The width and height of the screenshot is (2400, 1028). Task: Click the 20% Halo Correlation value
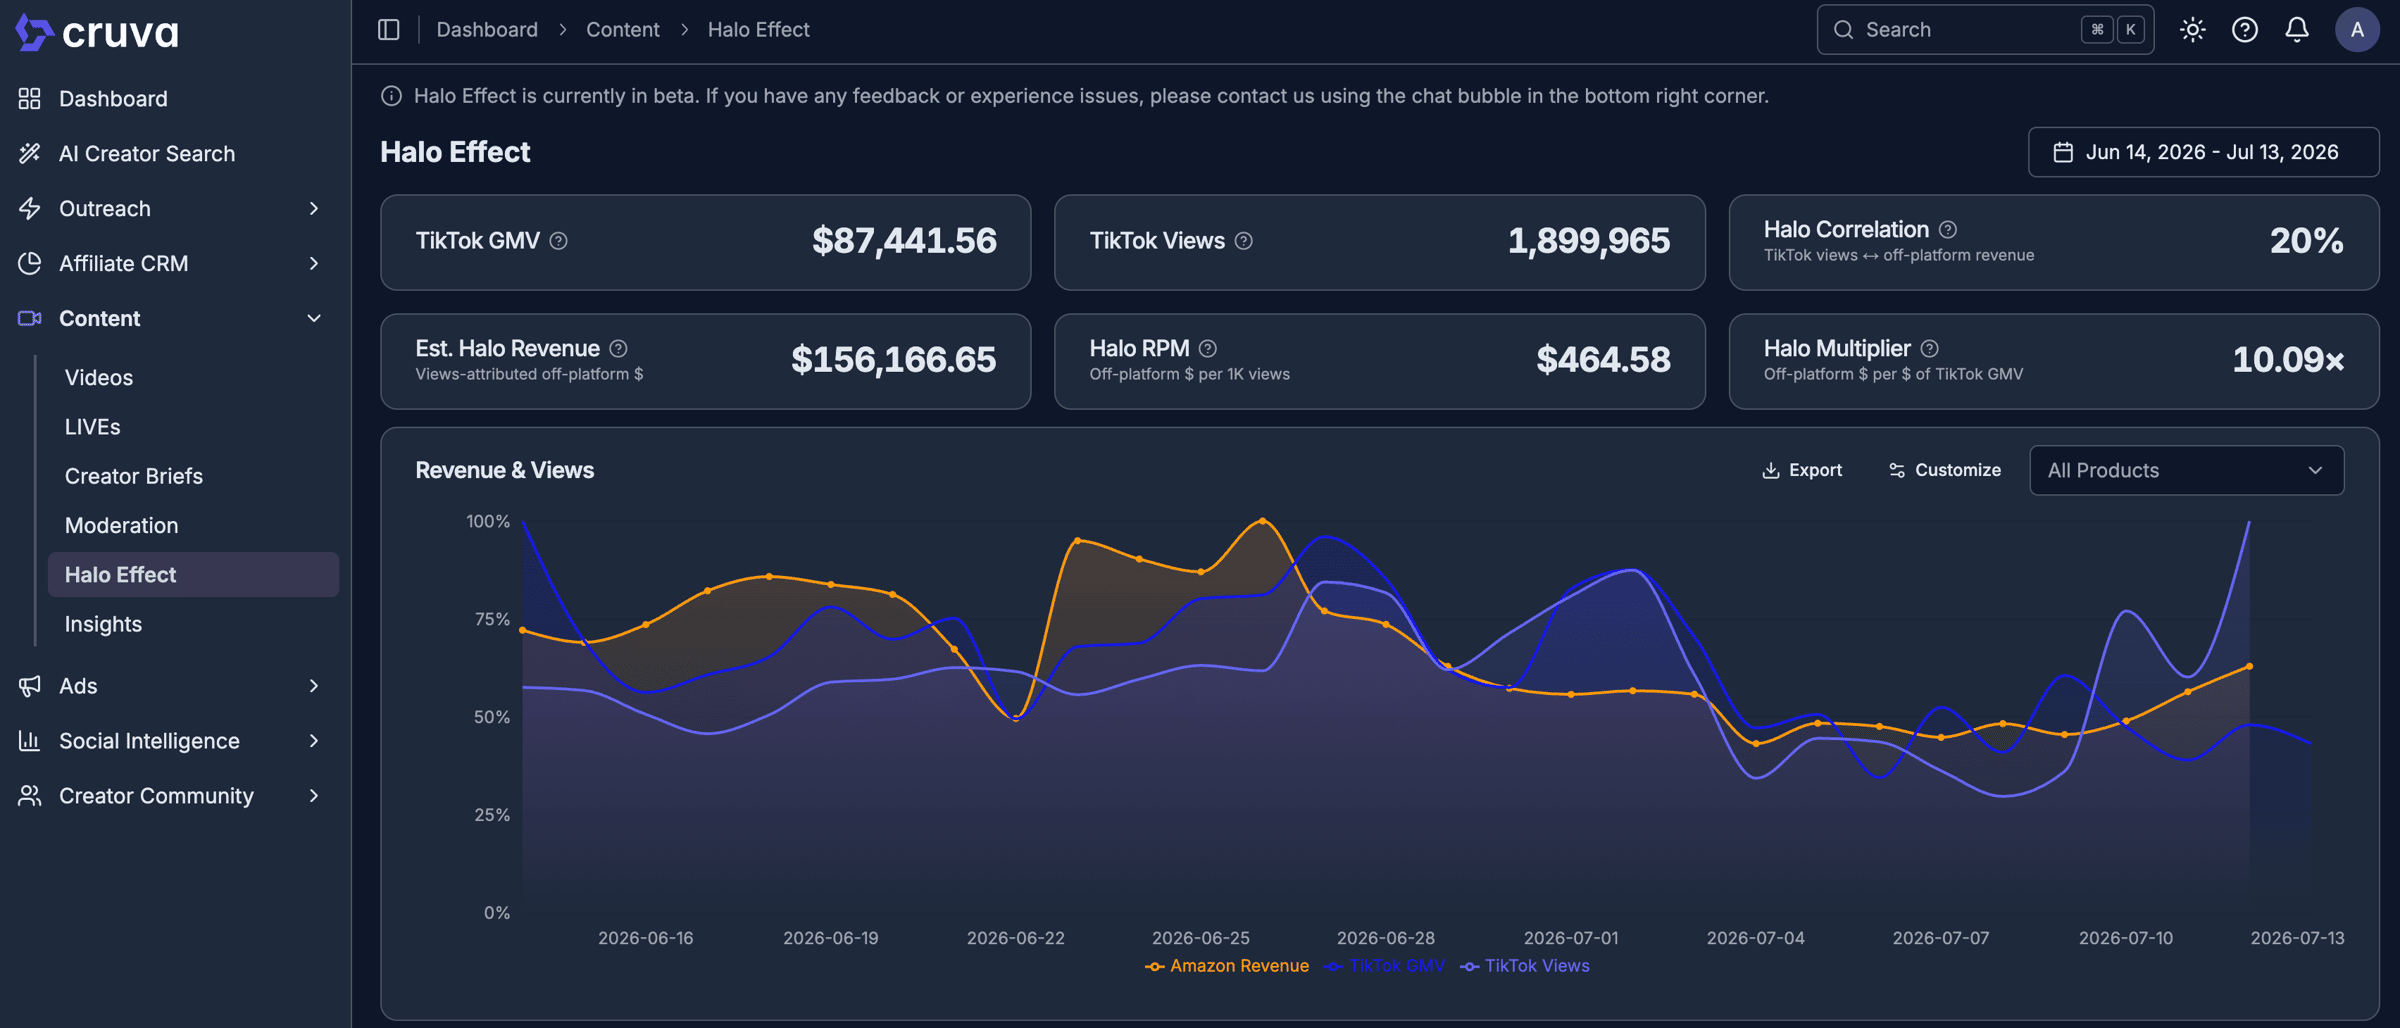point(2306,241)
